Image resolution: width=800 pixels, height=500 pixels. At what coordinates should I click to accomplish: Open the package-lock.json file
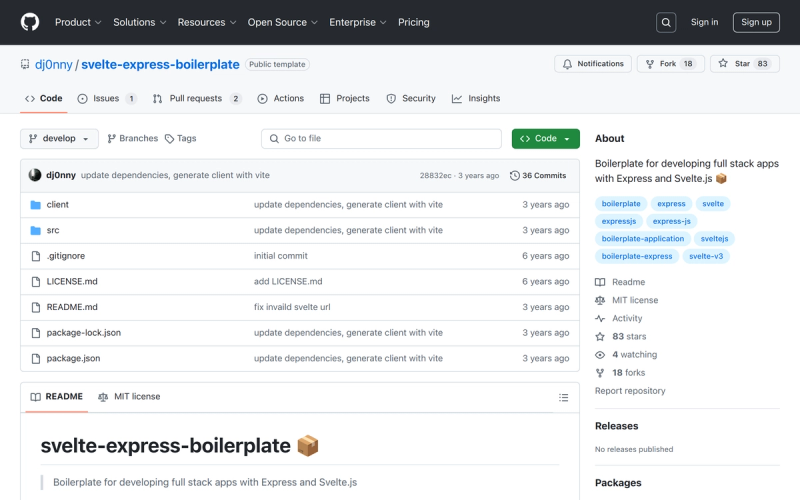click(x=84, y=333)
